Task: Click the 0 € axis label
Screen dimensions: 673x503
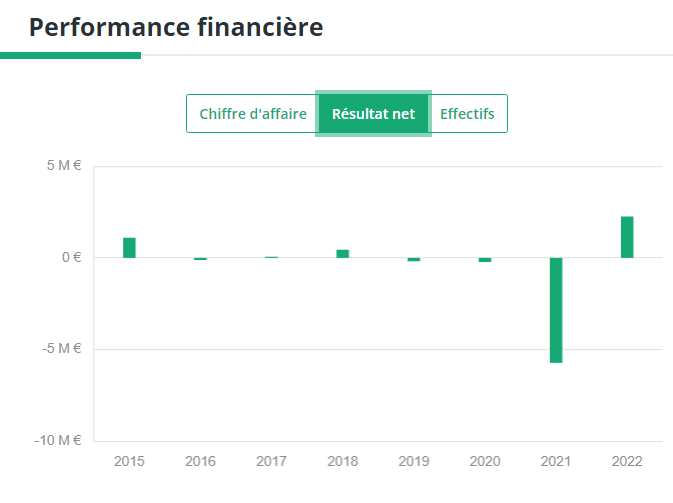Action: 72,257
